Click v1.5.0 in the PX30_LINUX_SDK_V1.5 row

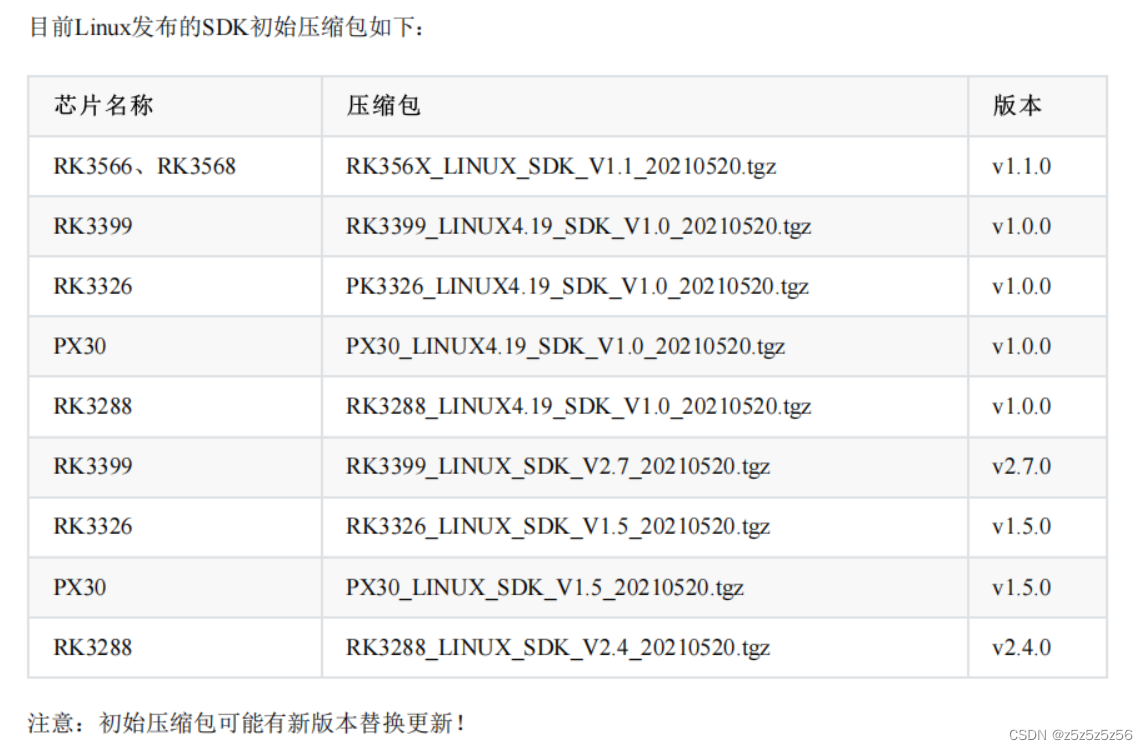(x=1021, y=587)
